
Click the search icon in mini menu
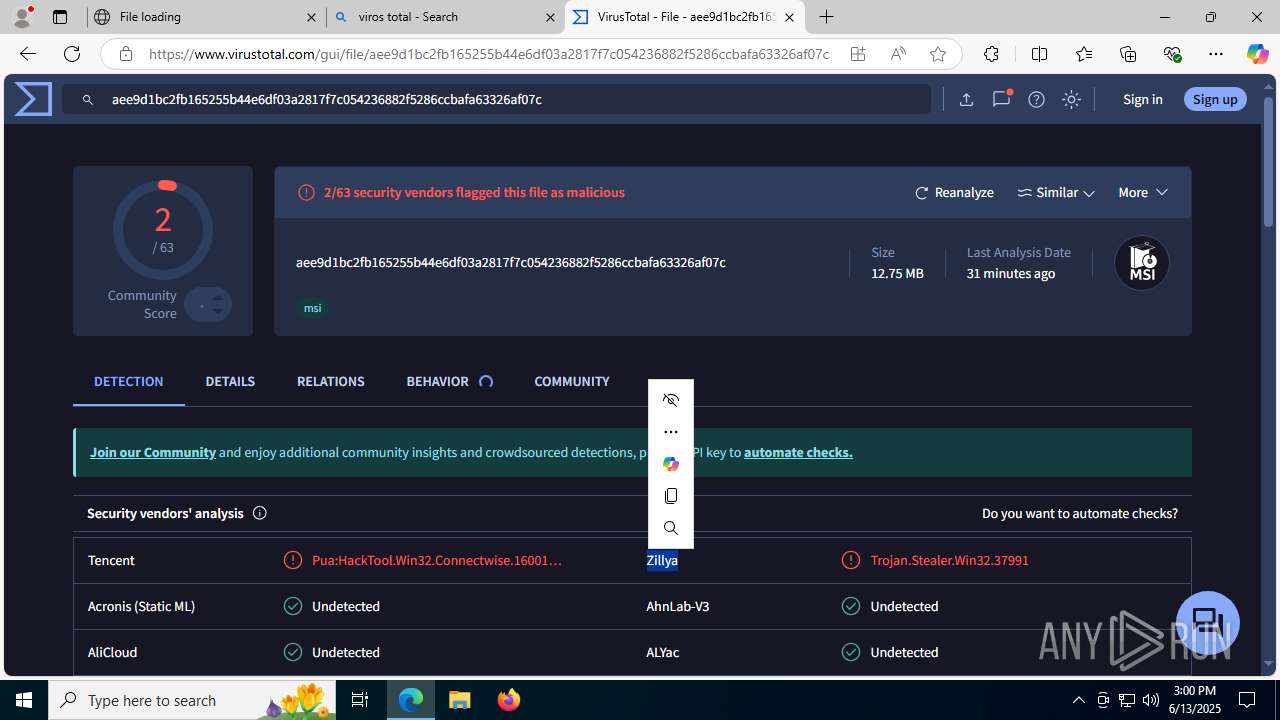[x=671, y=528]
